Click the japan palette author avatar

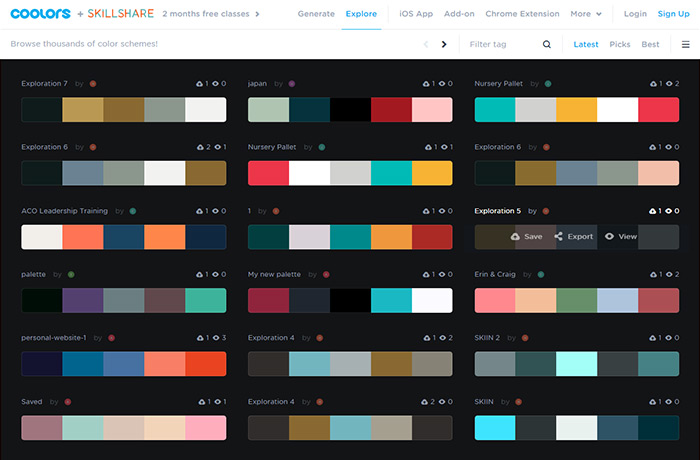(292, 84)
